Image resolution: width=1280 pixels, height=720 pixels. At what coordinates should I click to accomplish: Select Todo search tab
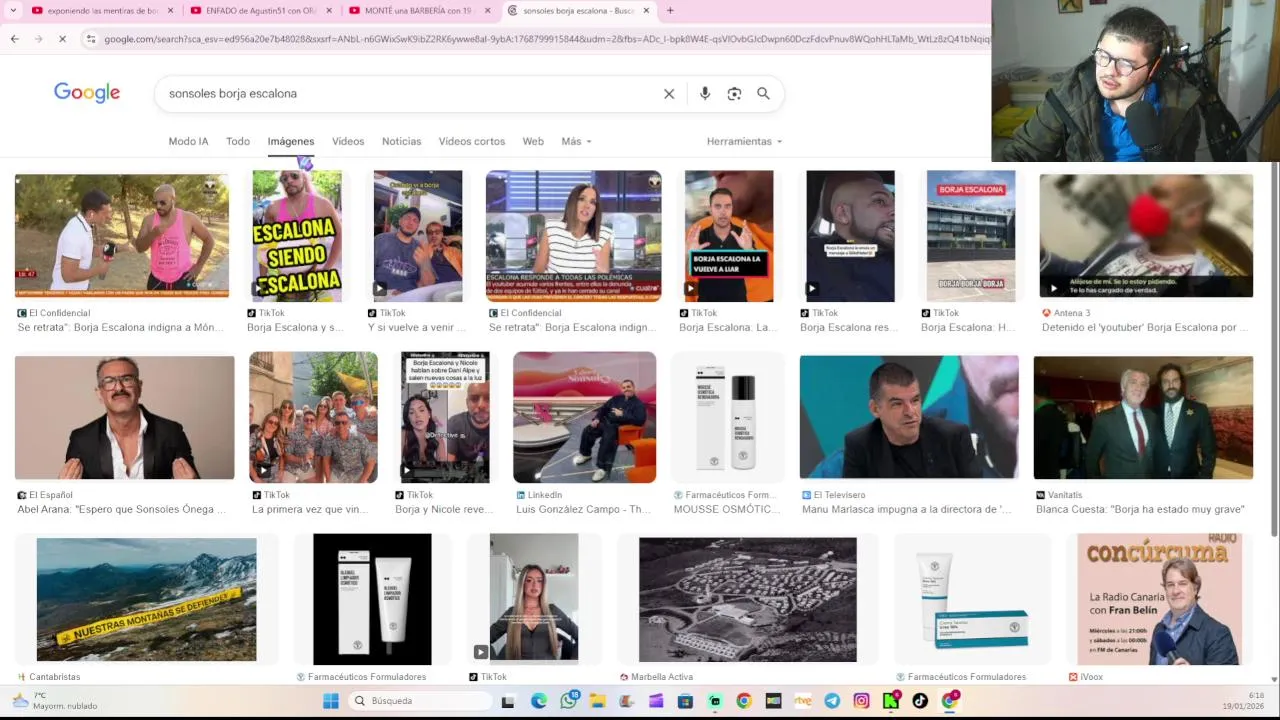[238, 141]
